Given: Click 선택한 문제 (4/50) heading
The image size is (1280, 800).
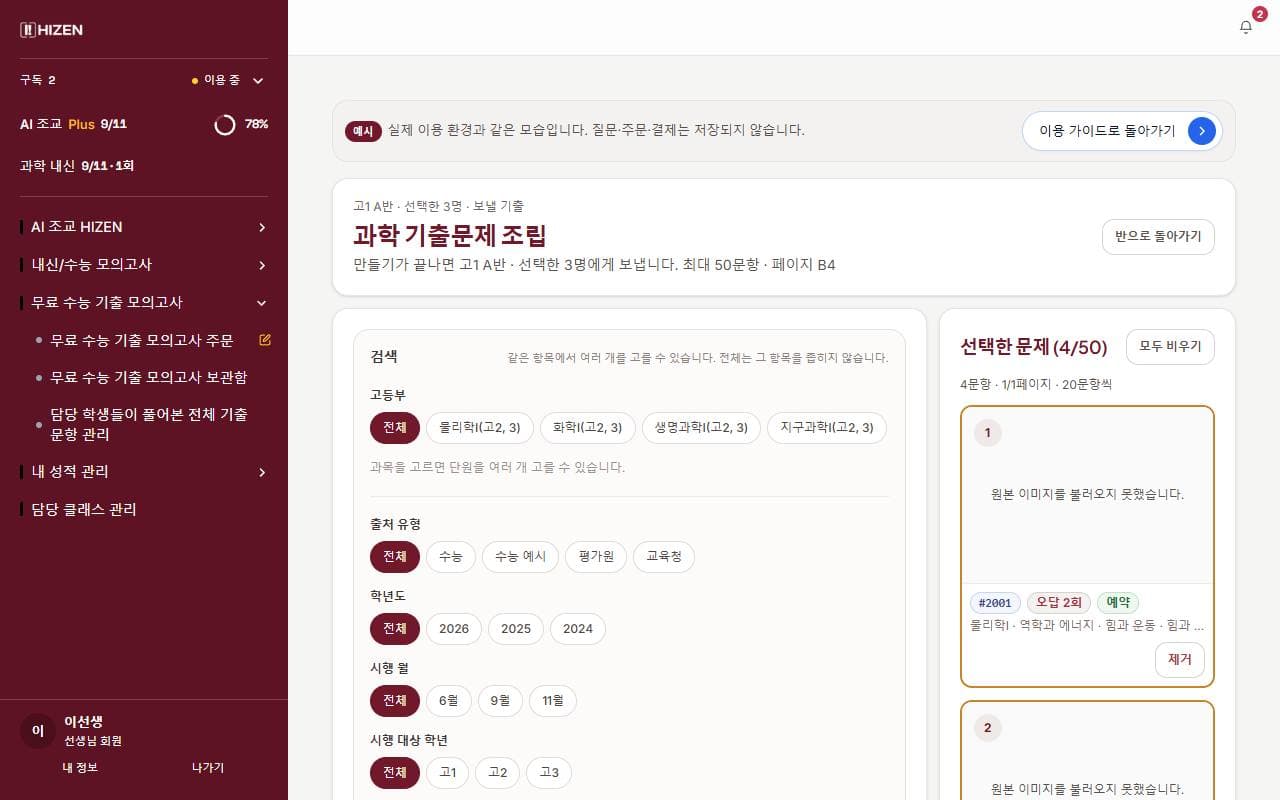Looking at the screenshot, I should [1034, 347].
